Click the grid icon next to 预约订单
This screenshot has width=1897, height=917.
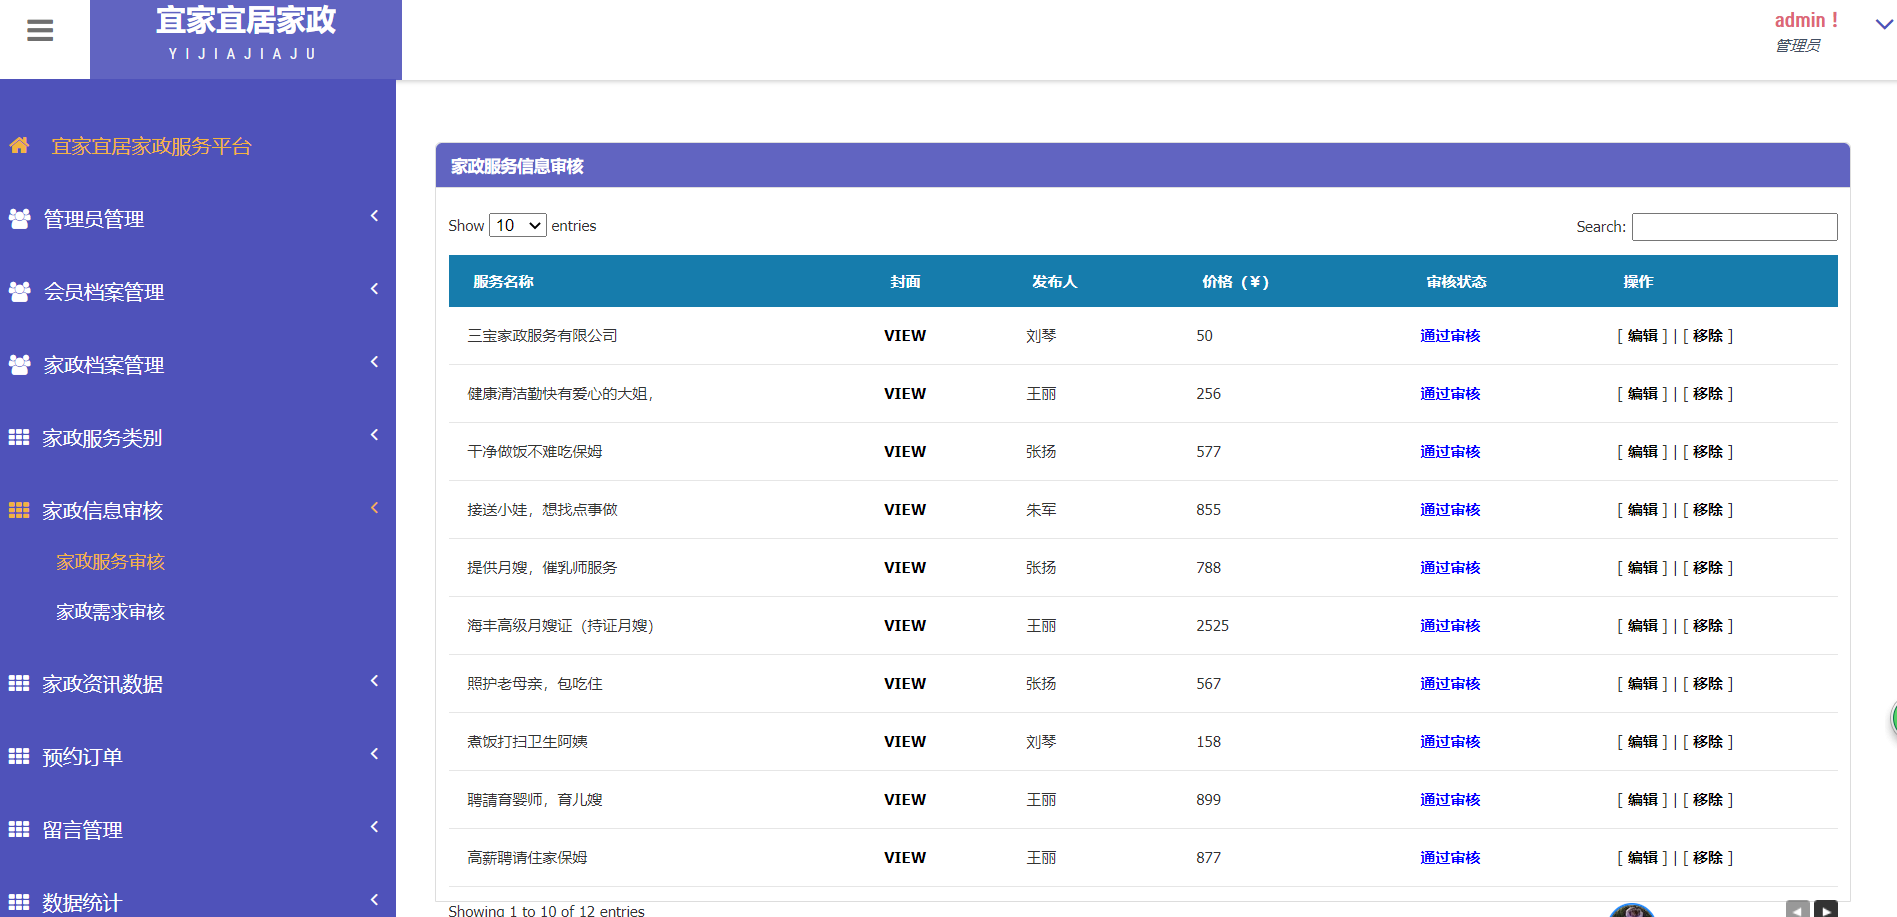[x=19, y=756]
